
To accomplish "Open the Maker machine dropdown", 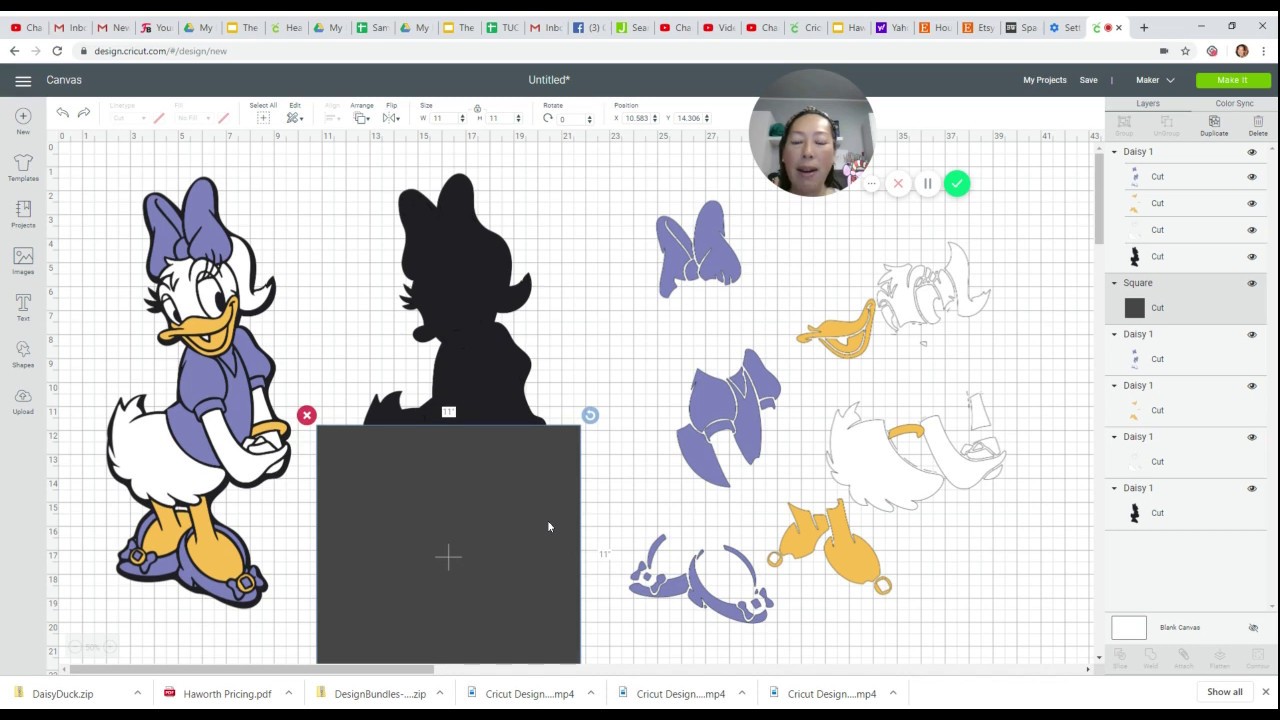I will [x=1155, y=80].
